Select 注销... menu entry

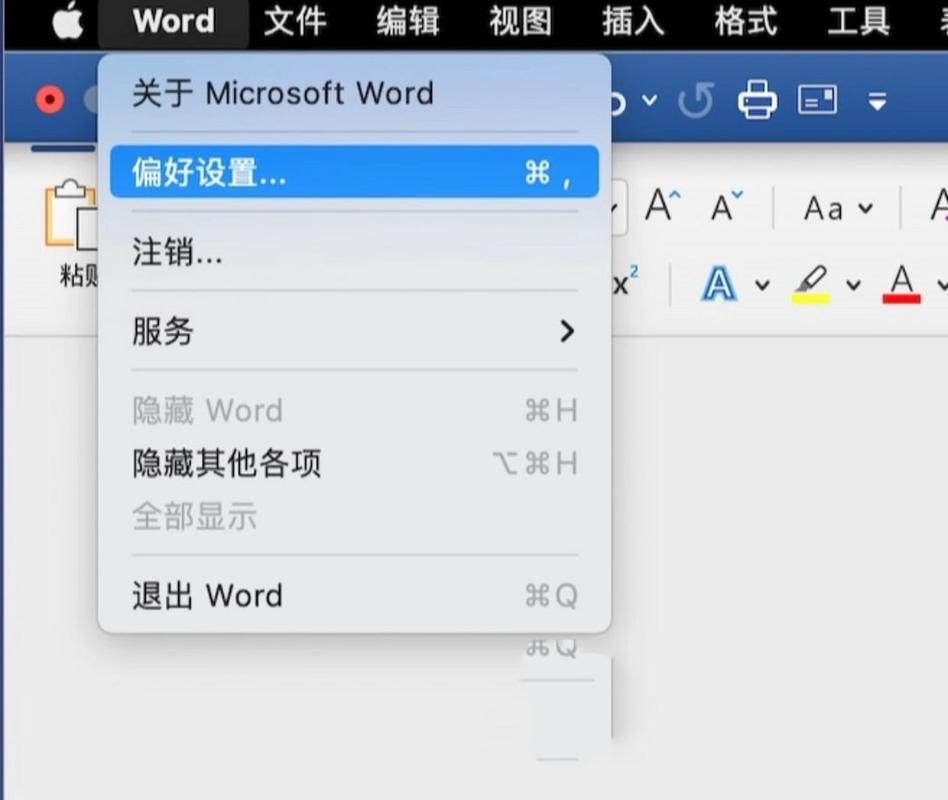tap(354, 252)
